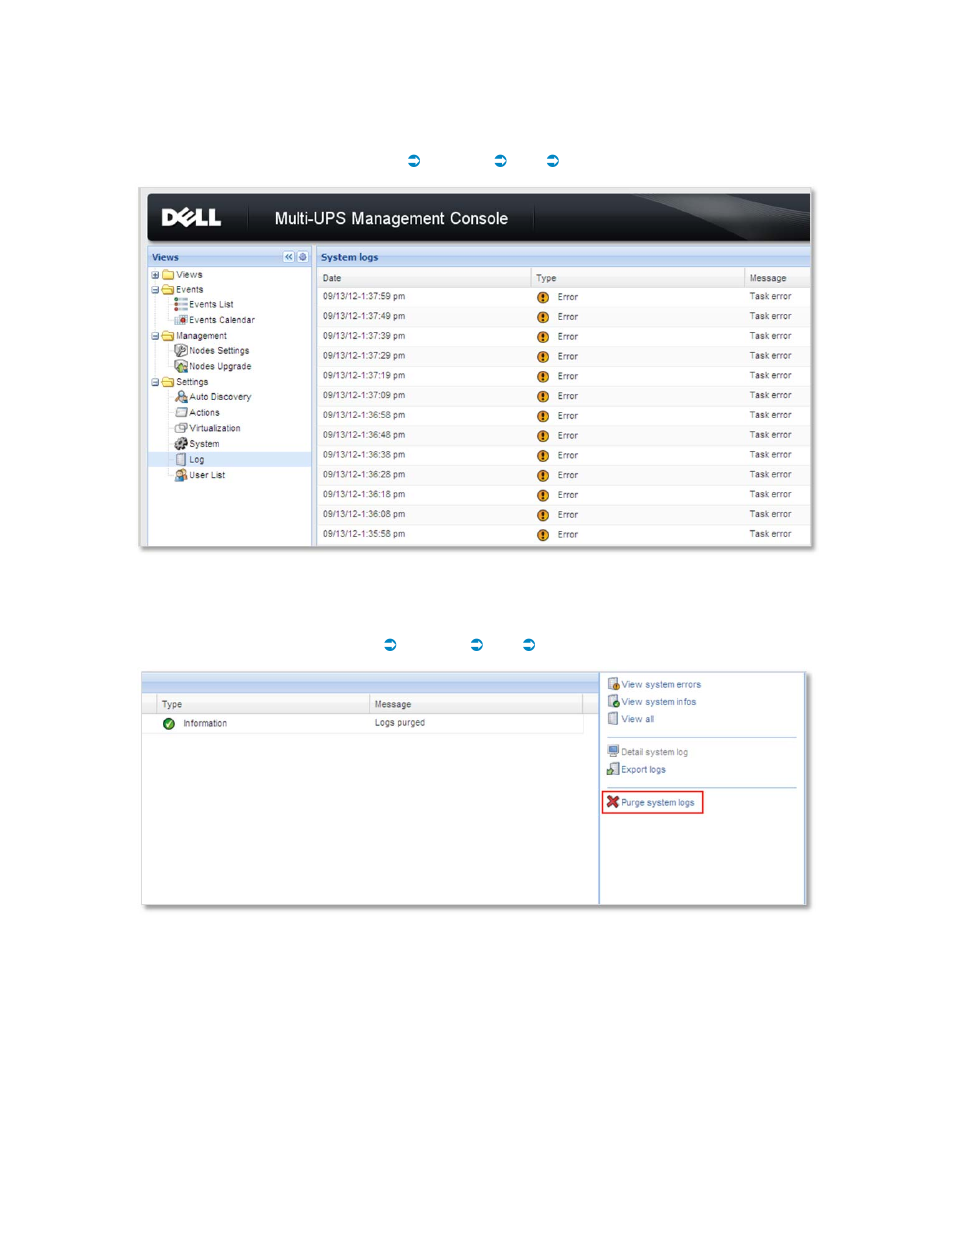Select the date 09/13/12-1:36:08 pm
The image size is (954, 1235).
pyautogui.click(x=364, y=514)
